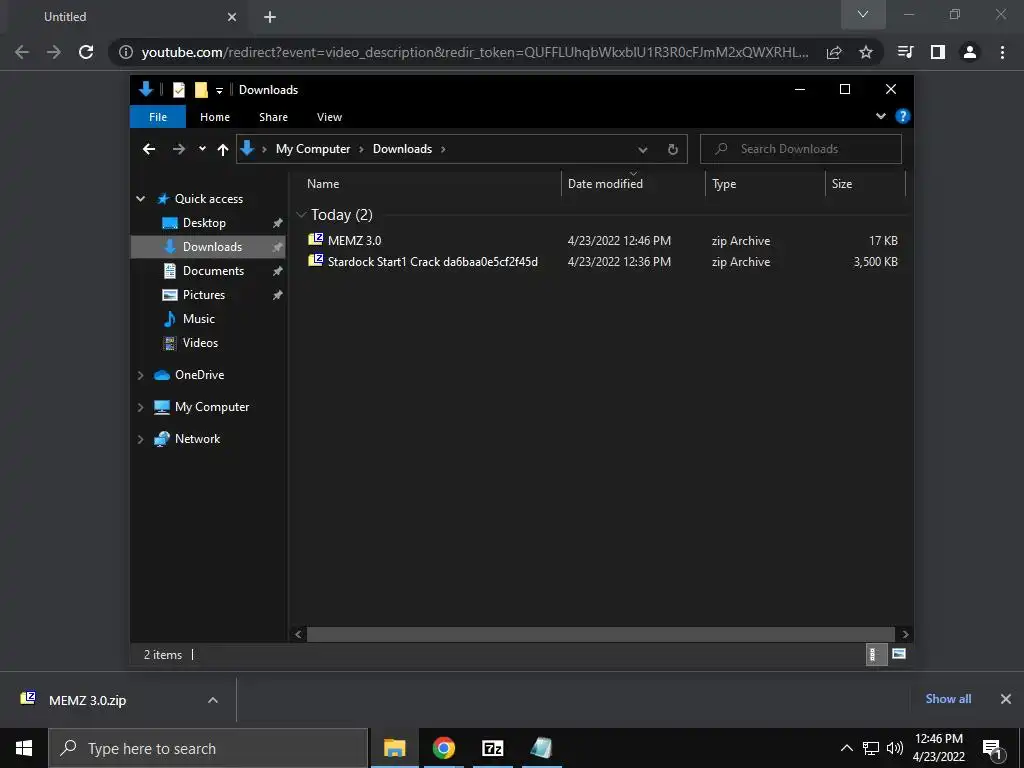Sort files by Date modified column
Image resolution: width=1024 pixels, height=768 pixels.
(x=633, y=184)
